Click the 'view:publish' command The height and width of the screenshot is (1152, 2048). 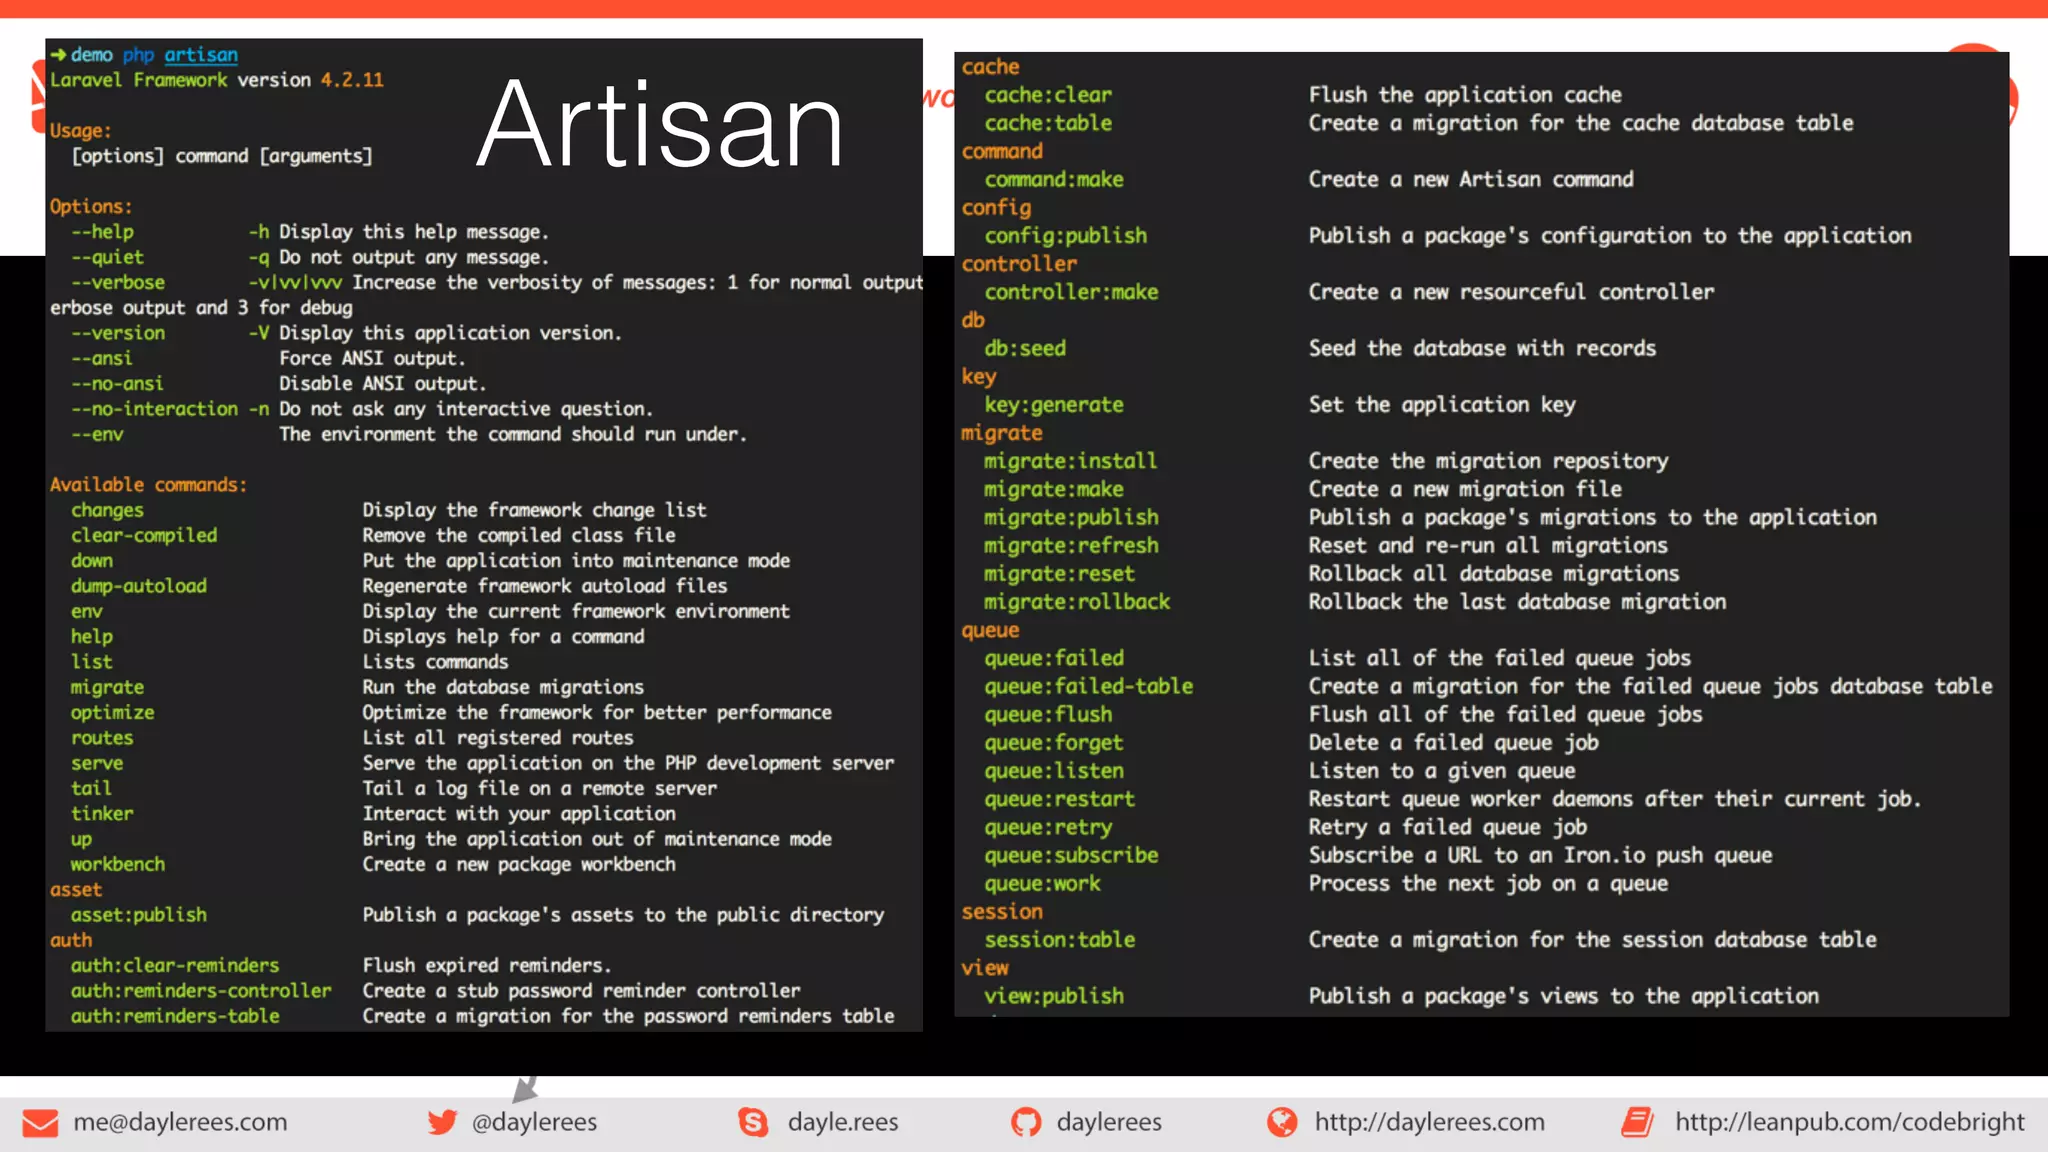1054,996
